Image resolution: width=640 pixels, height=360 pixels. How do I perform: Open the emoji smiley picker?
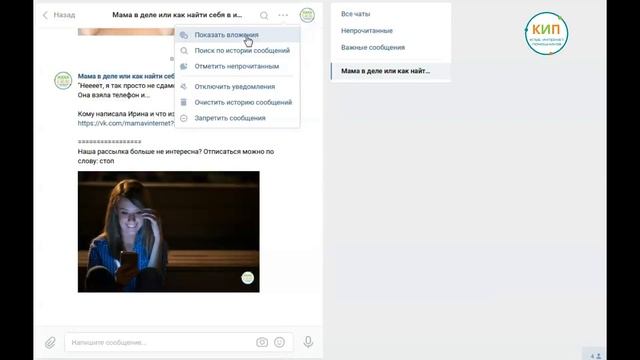point(280,342)
